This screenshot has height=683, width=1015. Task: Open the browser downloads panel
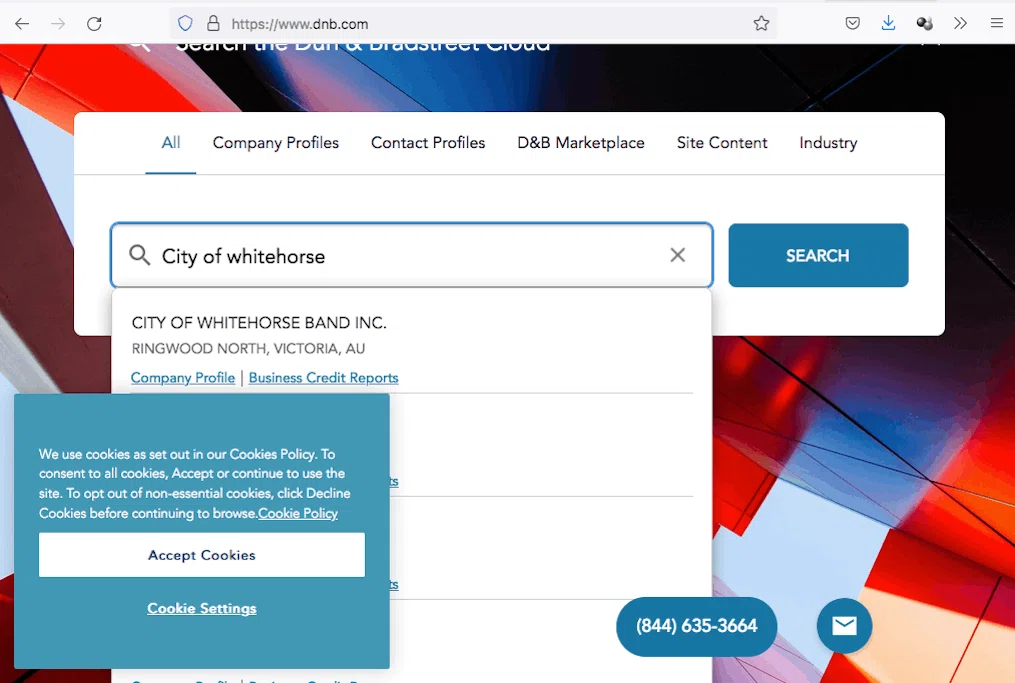[888, 24]
